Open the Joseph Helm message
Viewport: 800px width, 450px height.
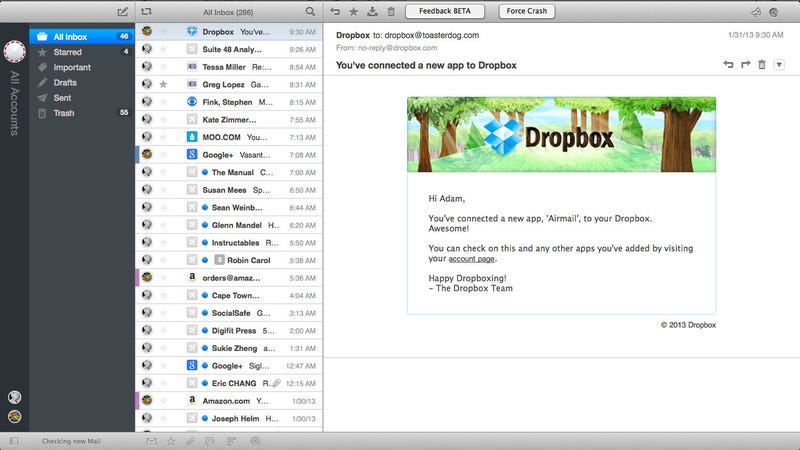click(x=229, y=418)
